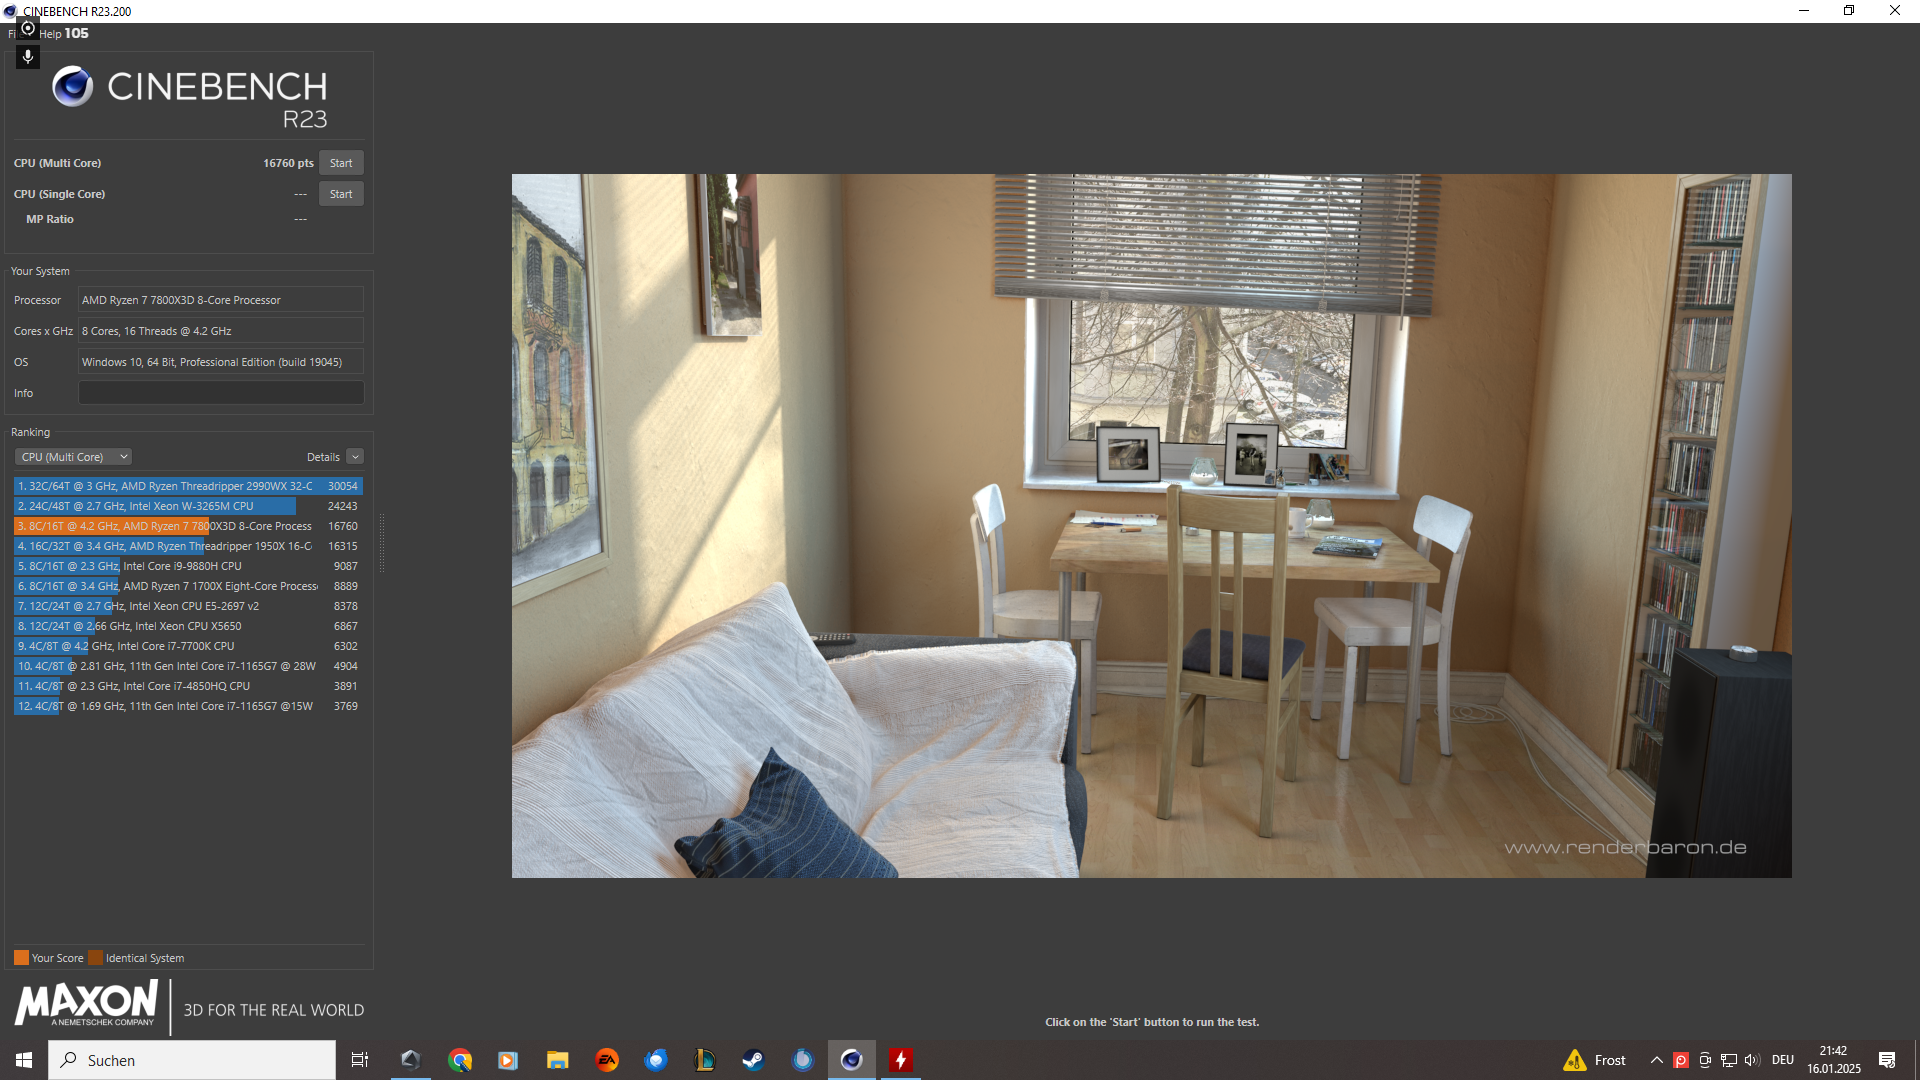Click the Cinebench taskbar icon
The width and height of the screenshot is (1920, 1080).
(851, 1060)
